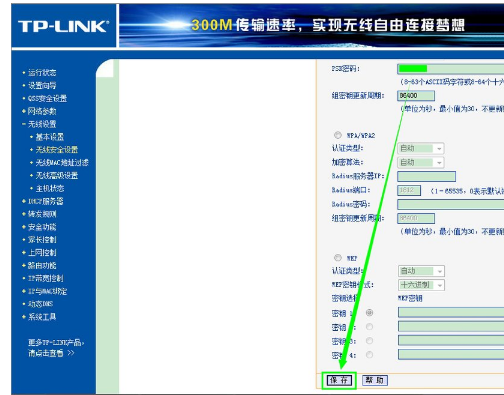Screen dimensions: 504x395
Task: Select 密钥 1 radio button
Action: coord(369,313)
